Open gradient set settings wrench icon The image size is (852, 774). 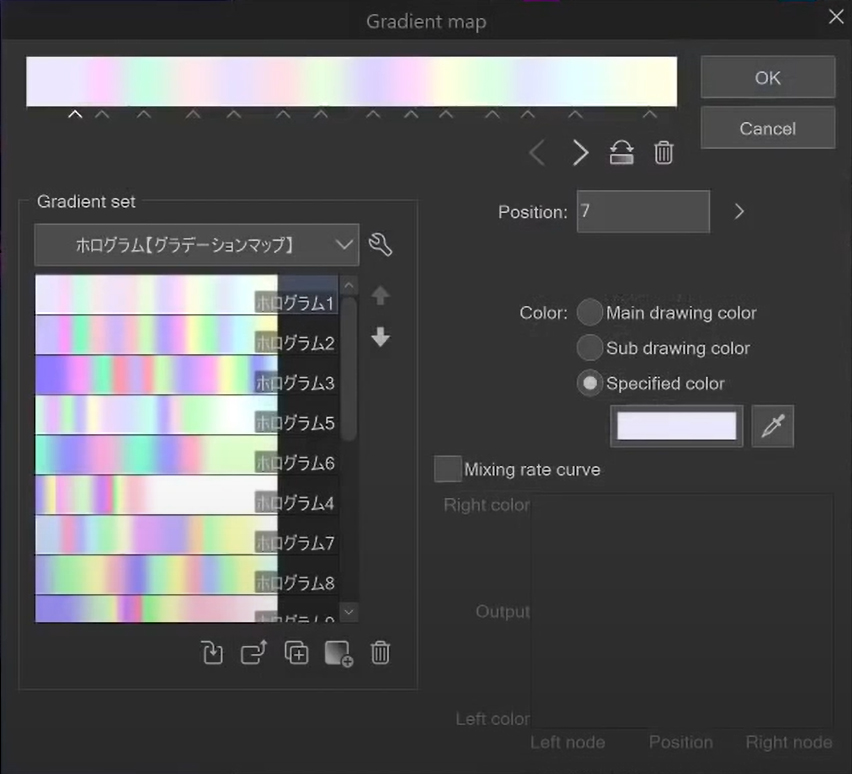pos(380,244)
